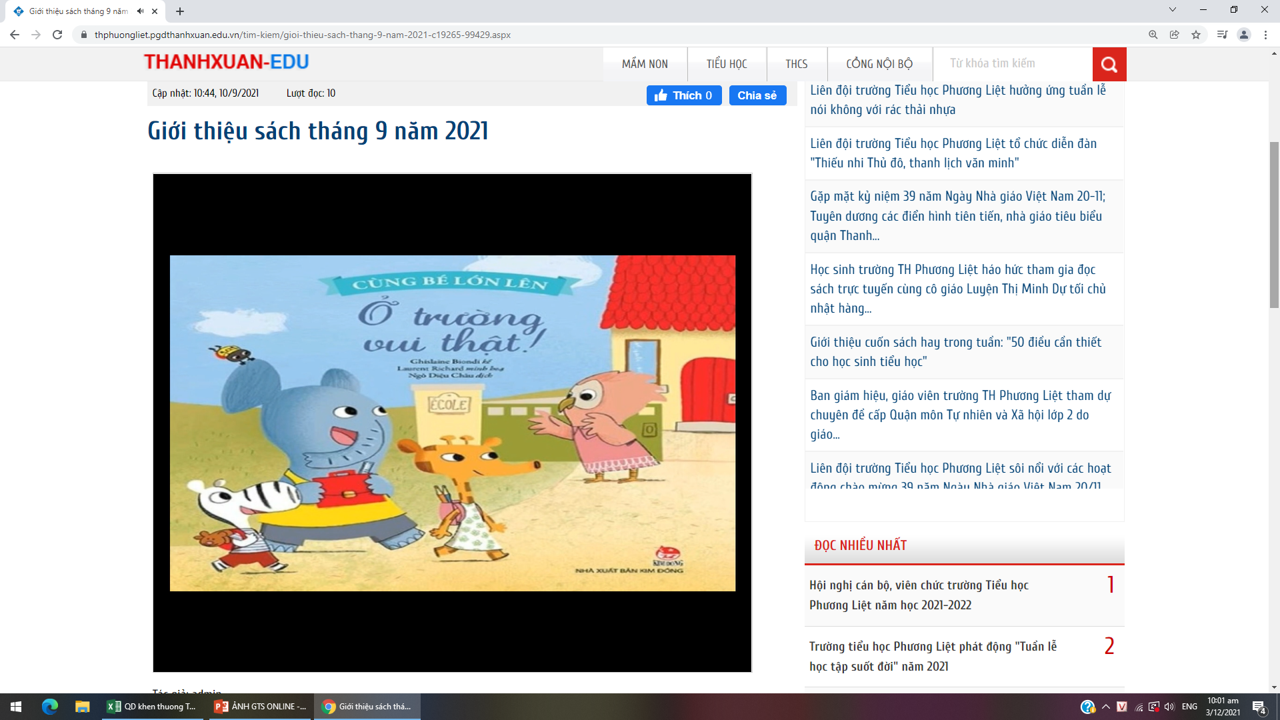Open Gặp mặt kỷ niệm 39 năm article
The image size is (1280, 720).
pos(958,216)
